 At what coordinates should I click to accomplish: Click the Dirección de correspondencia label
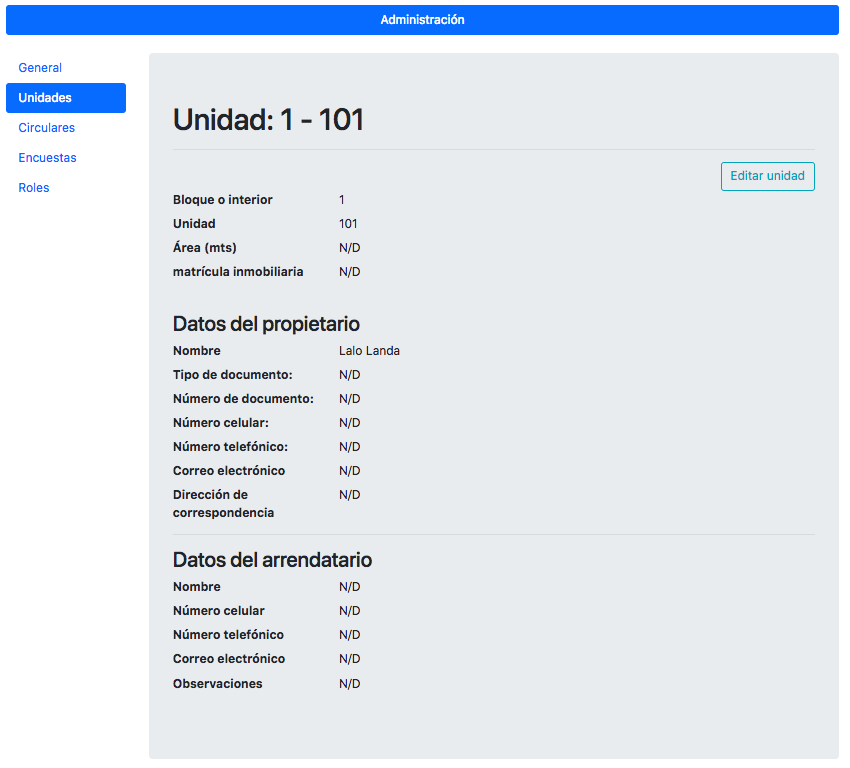[x=223, y=504]
